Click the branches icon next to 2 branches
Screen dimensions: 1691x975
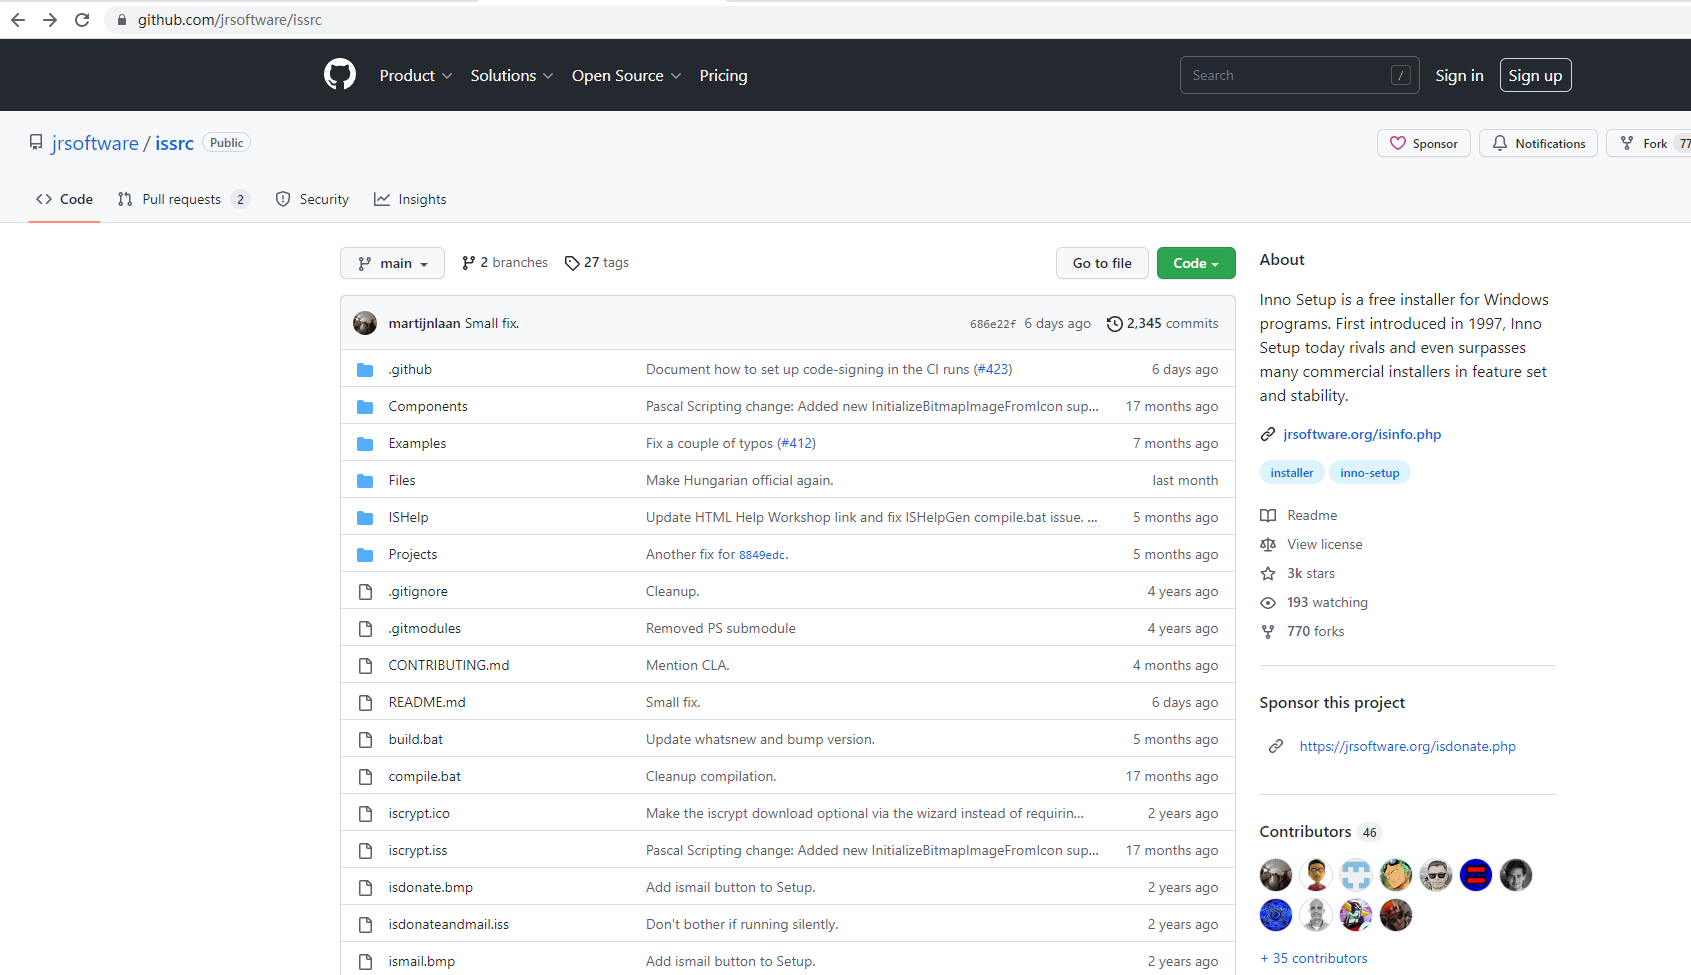coord(468,263)
